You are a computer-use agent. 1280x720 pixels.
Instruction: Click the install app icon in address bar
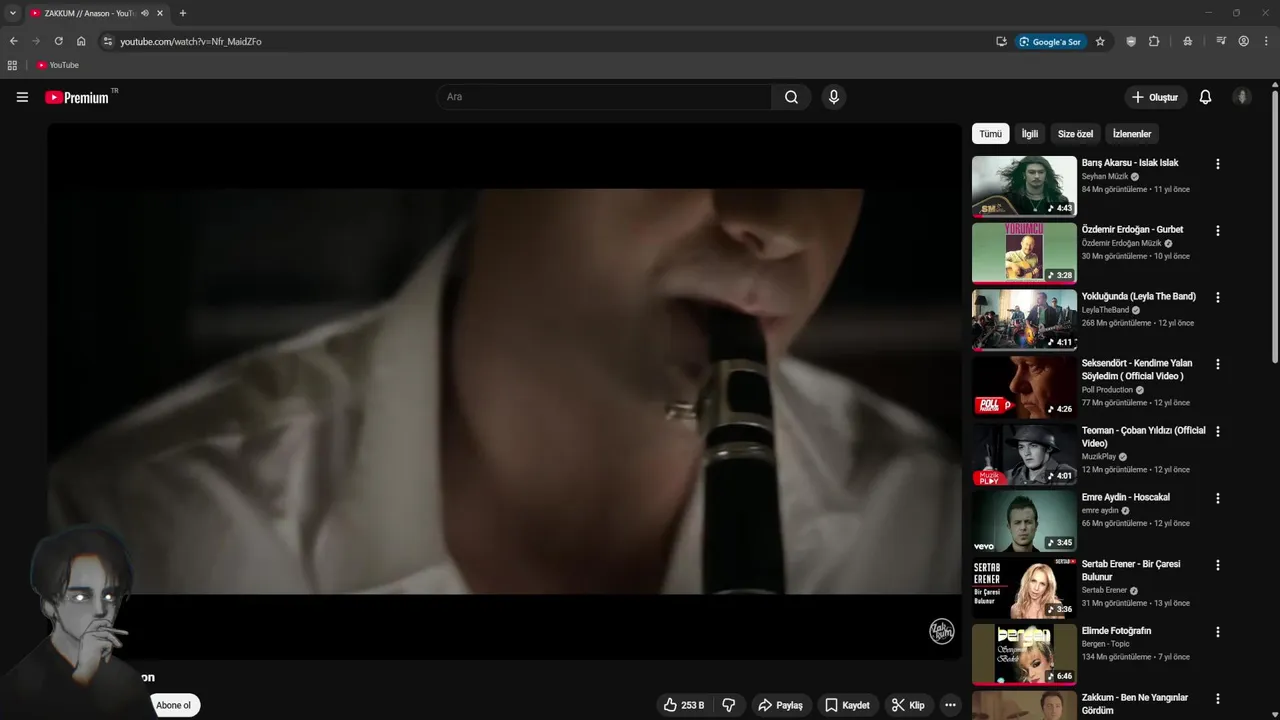(1001, 41)
